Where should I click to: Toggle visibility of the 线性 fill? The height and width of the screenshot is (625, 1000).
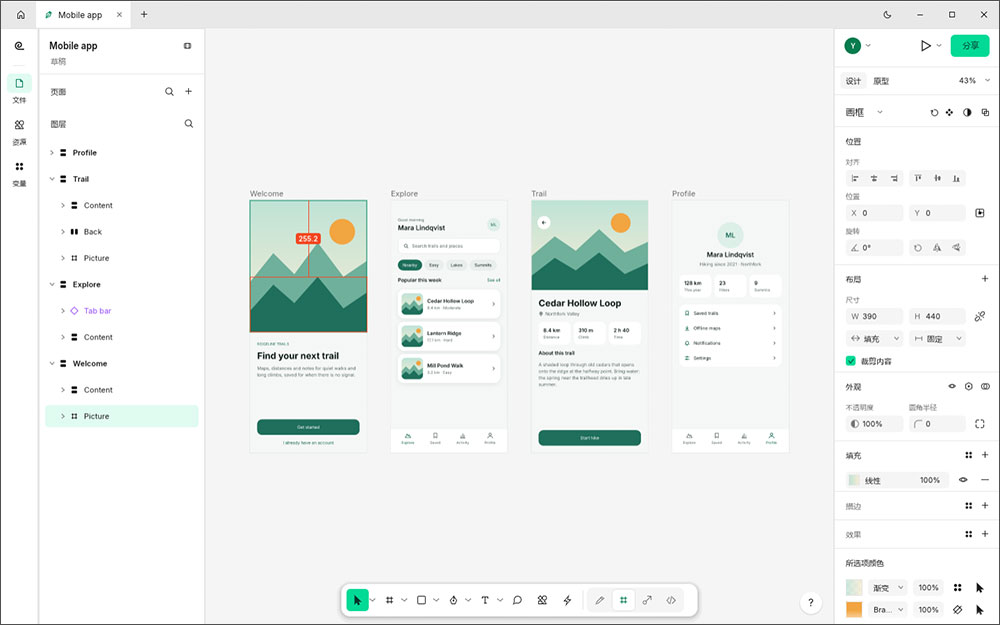[x=963, y=480]
